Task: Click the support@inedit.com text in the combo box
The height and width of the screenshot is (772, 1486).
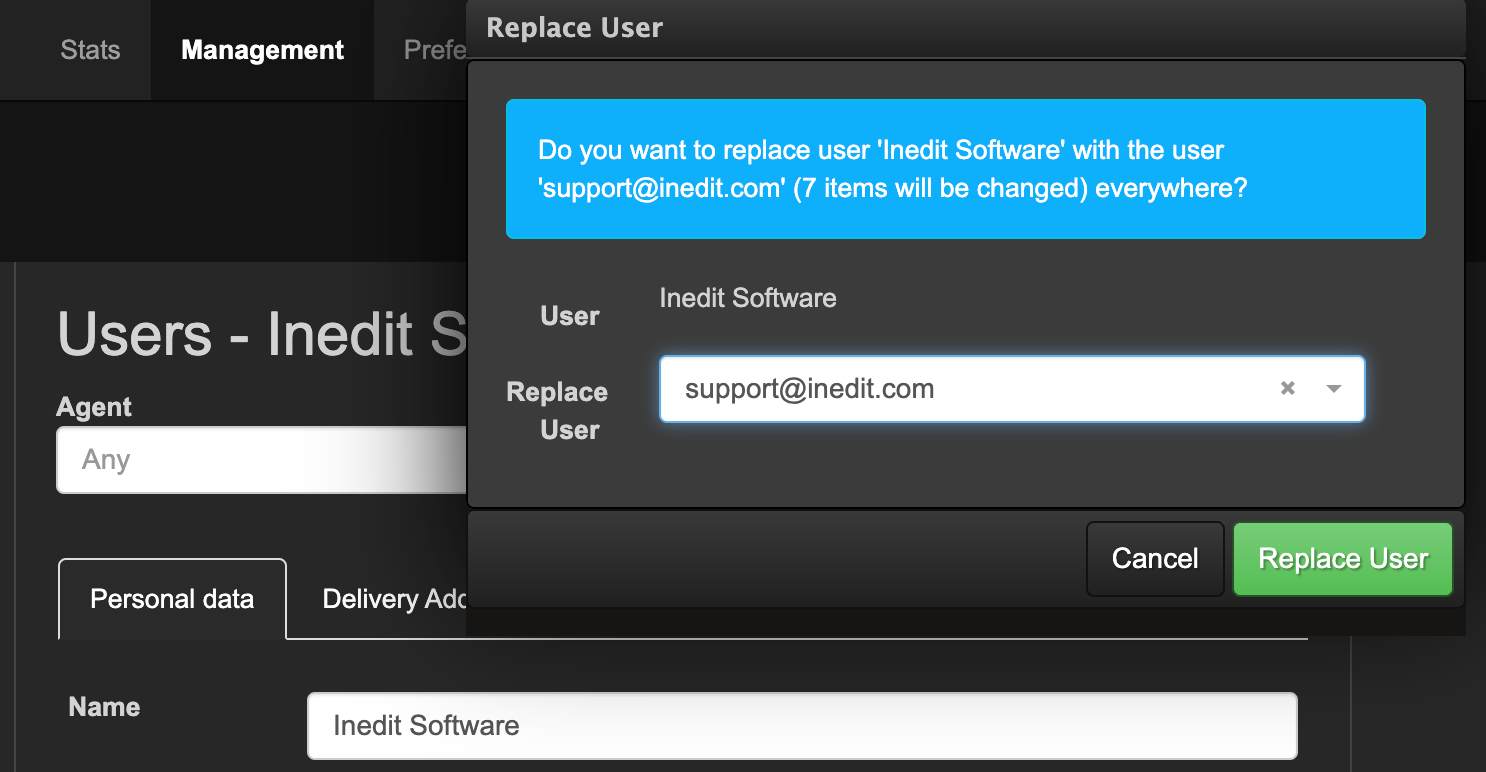Action: 810,389
